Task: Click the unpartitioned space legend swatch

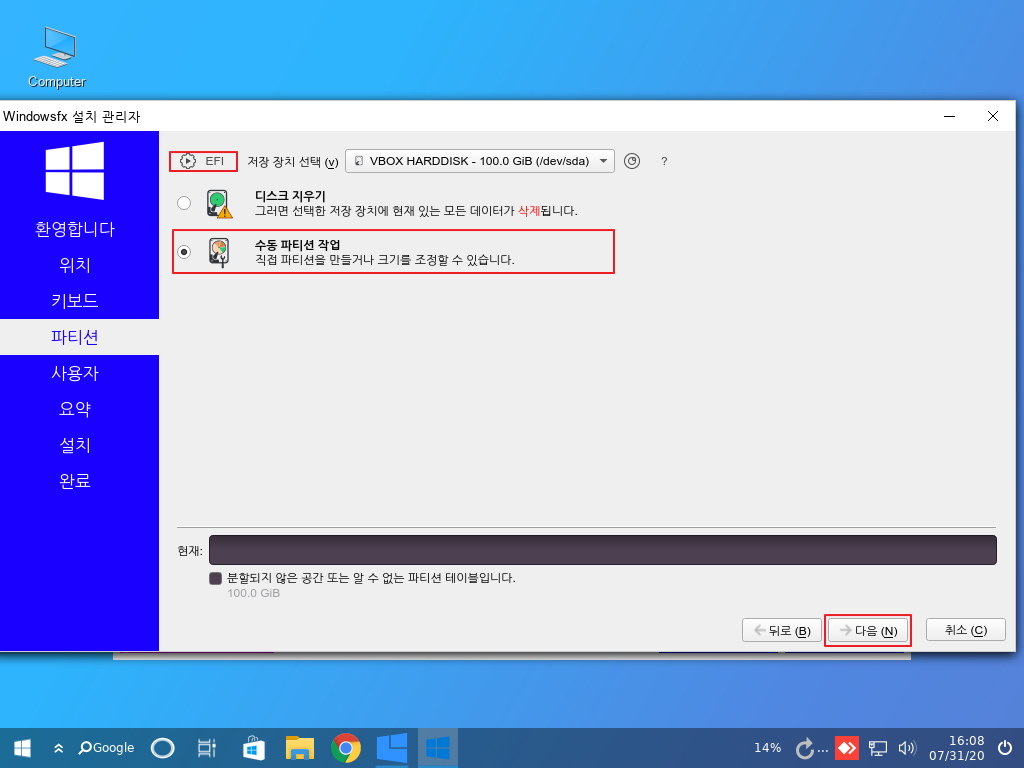Action: coord(216,578)
